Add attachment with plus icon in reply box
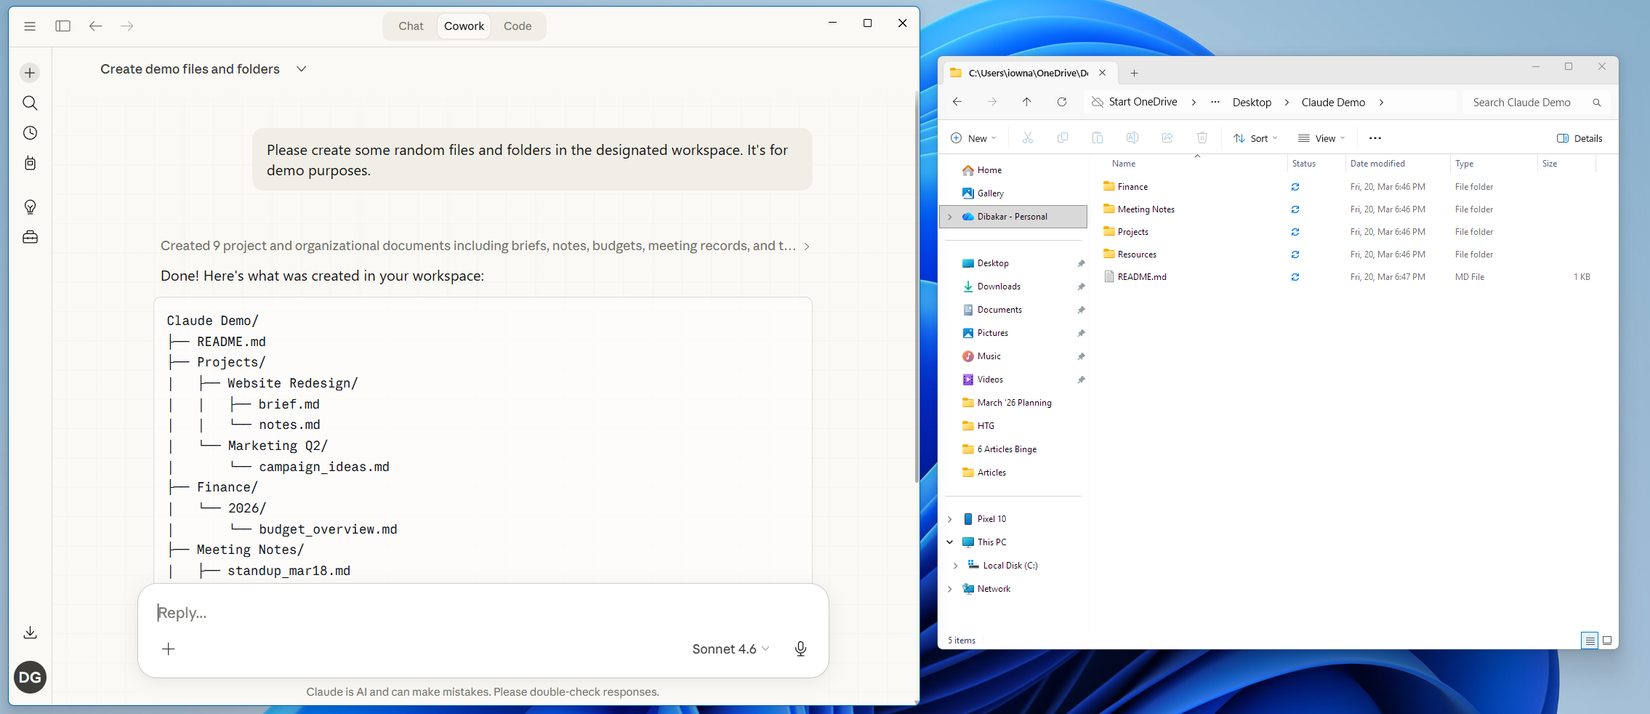The width and height of the screenshot is (1650, 714). (168, 649)
